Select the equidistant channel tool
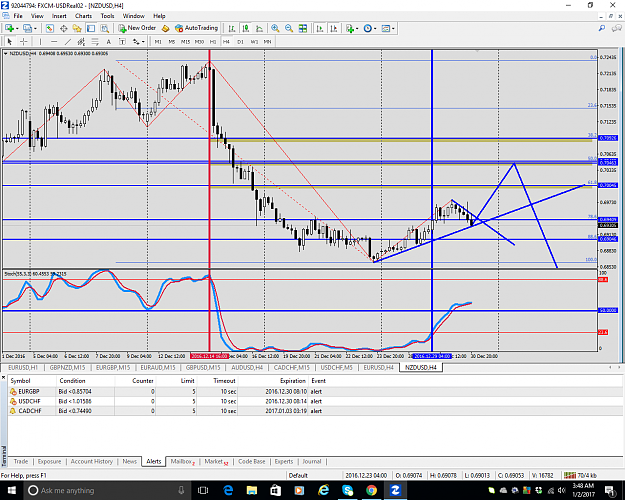Image resolution: width=625 pixels, height=500 pixels. click(81, 41)
